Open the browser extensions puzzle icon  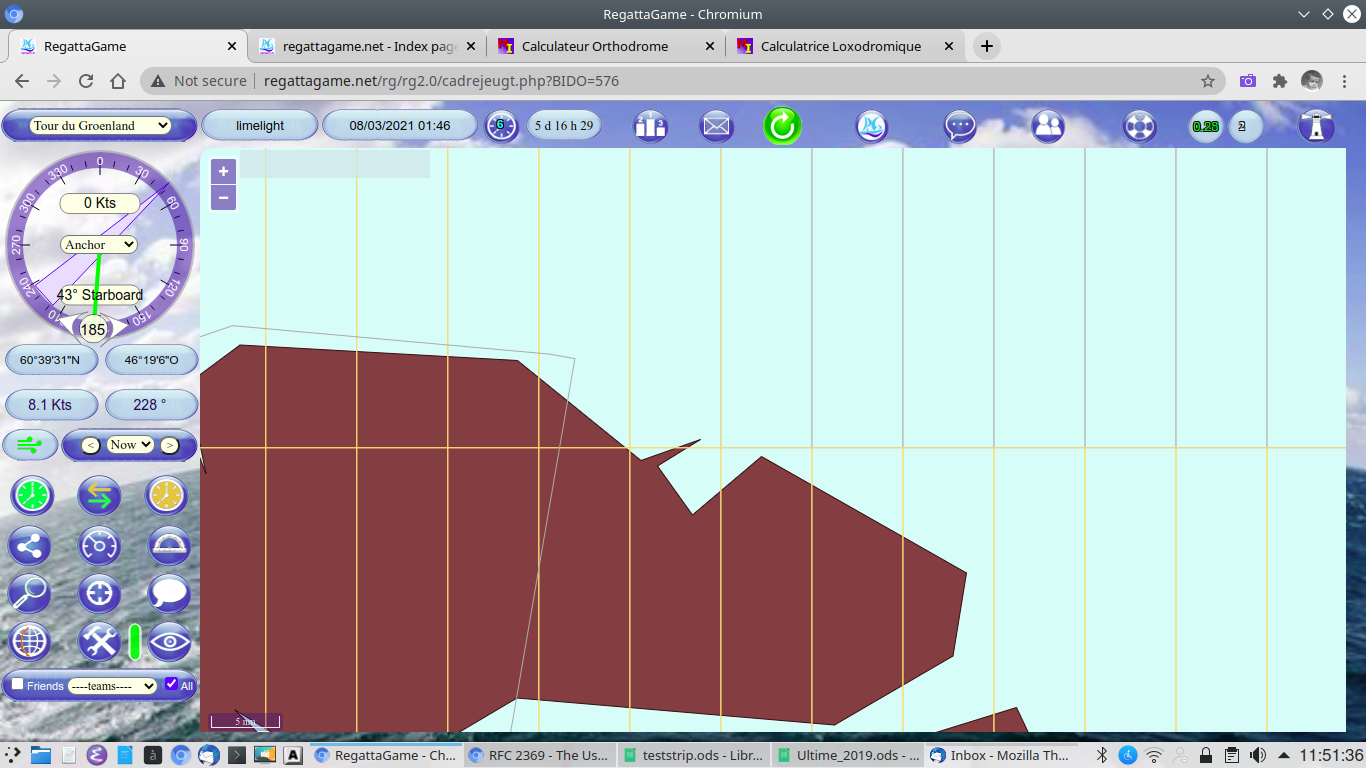pyautogui.click(x=1279, y=81)
